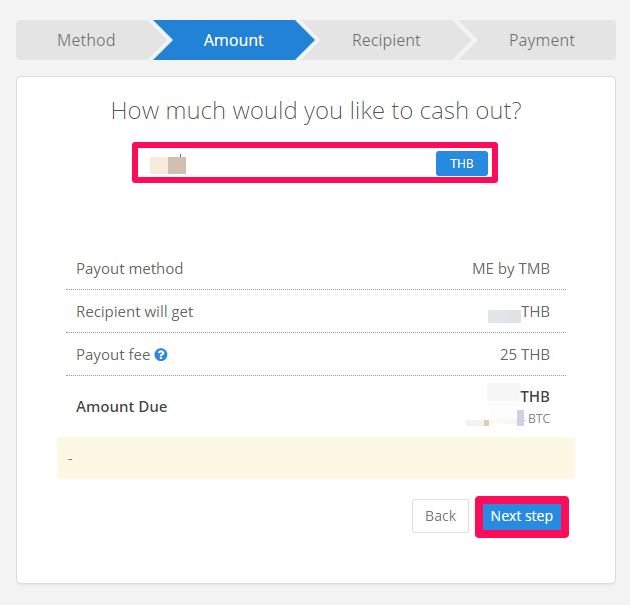Screen dimensions: 630x605
Task: Go back with the Back button
Action: click(440, 516)
